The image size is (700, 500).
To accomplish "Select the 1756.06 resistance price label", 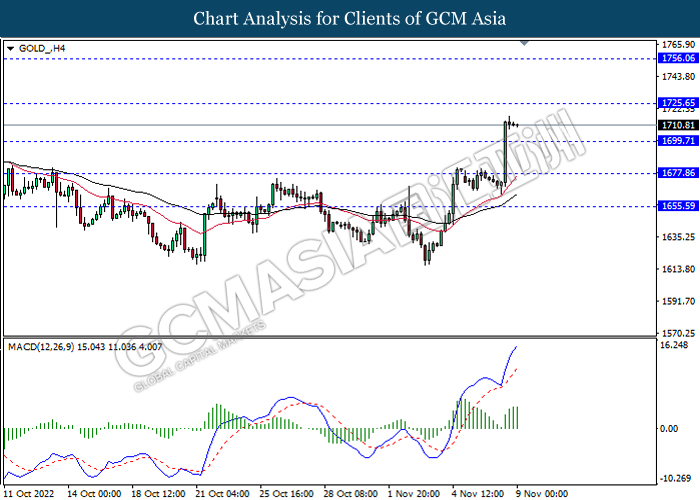I will click(x=678, y=58).
